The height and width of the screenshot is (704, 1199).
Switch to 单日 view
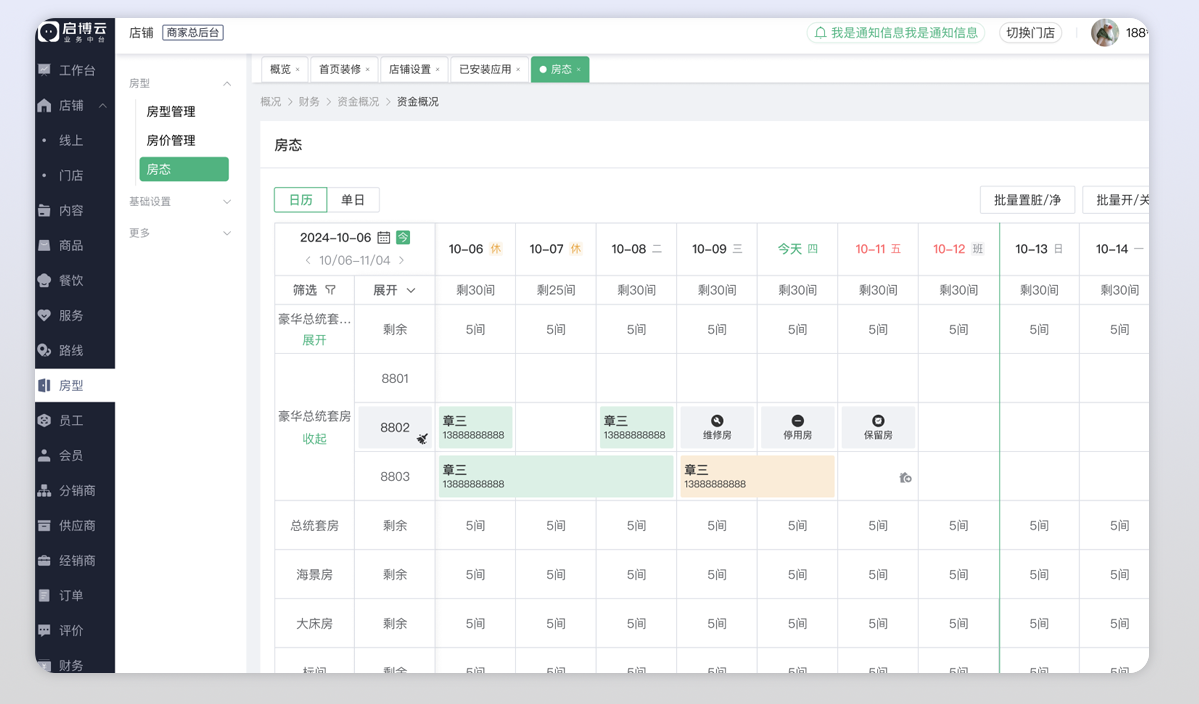pyautogui.click(x=353, y=200)
